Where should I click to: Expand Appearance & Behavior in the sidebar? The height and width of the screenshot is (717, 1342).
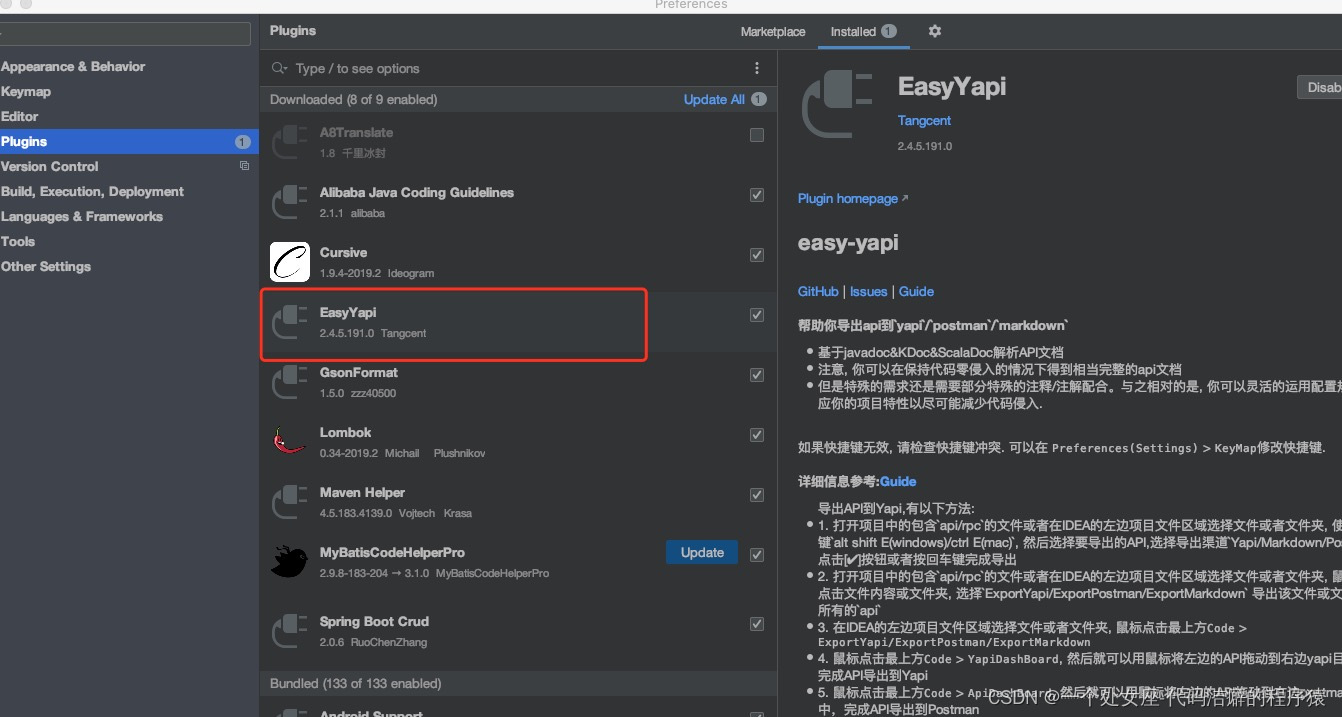coord(74,66)
